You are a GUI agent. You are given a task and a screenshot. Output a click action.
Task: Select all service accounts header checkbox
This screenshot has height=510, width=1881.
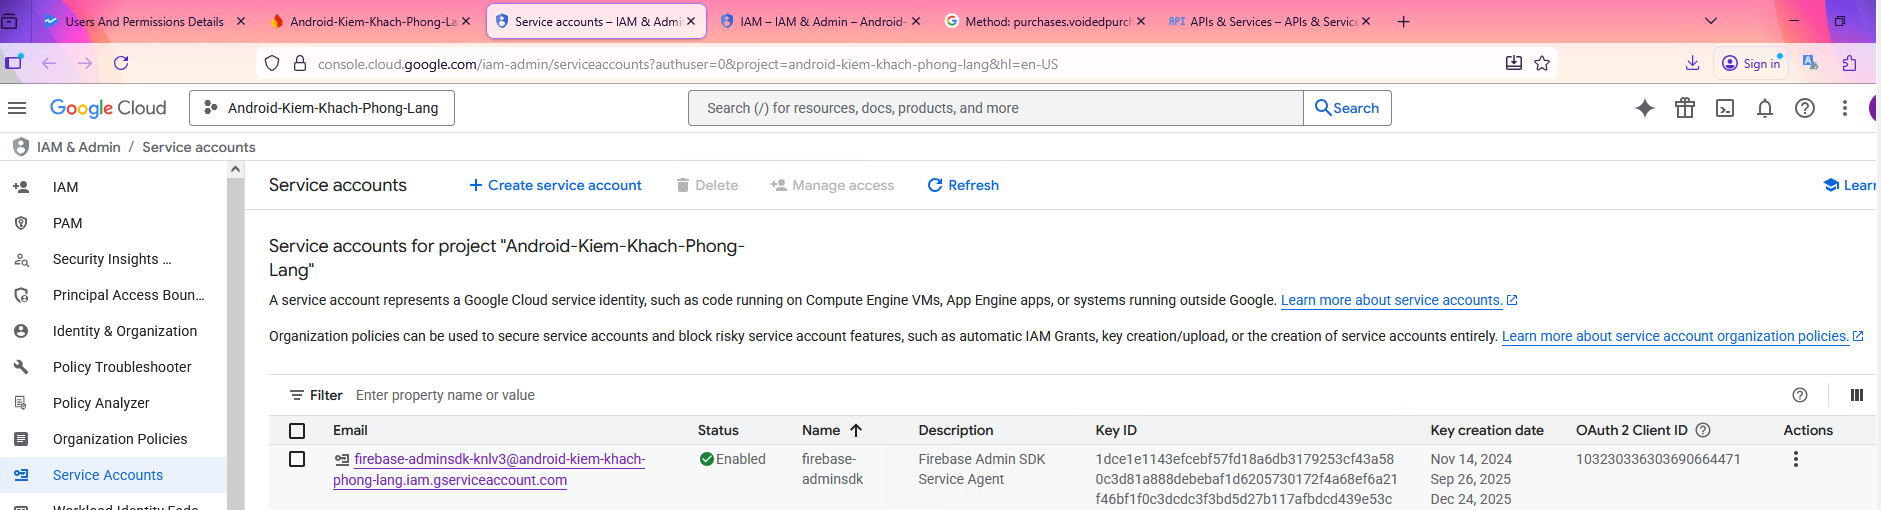(297, 431)
